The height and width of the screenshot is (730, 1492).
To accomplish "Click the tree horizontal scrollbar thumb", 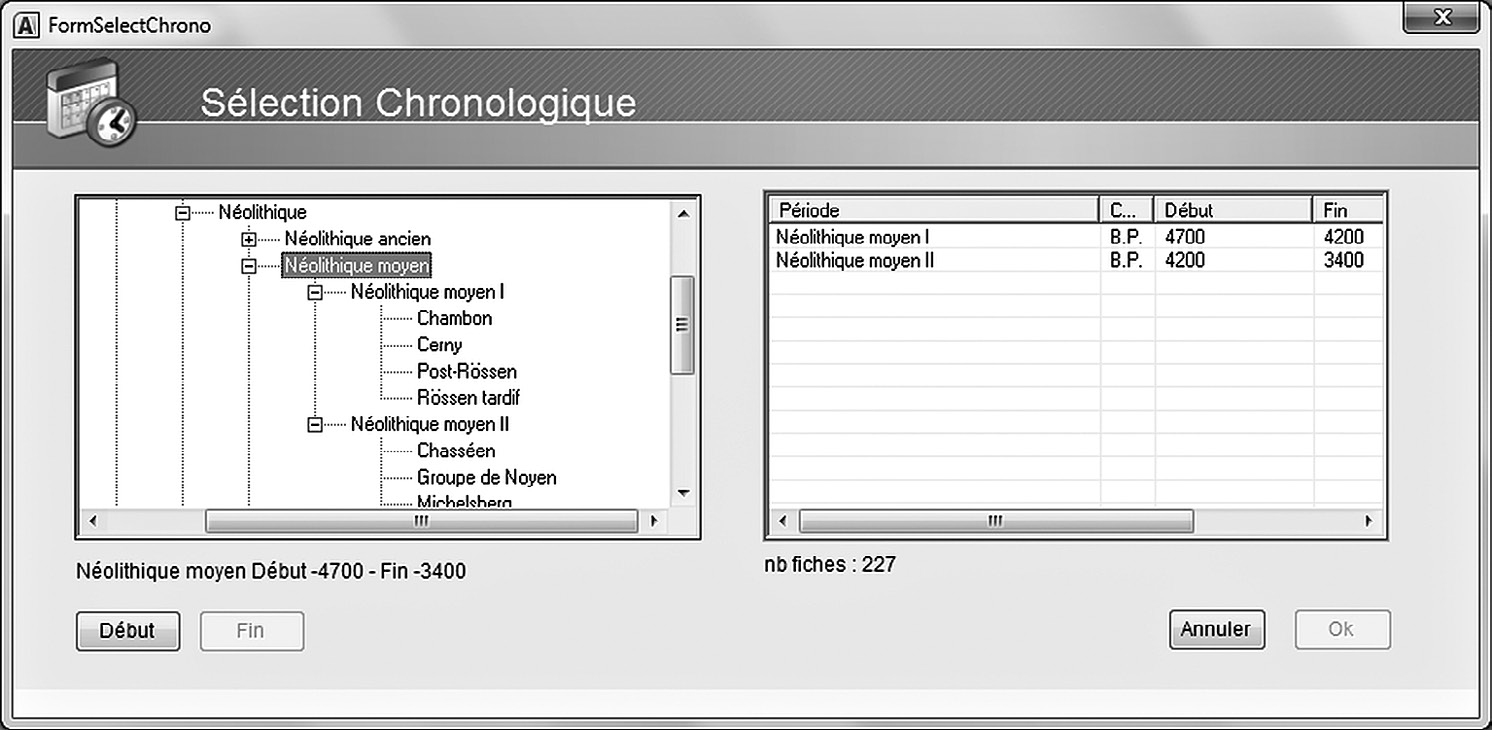I will [421, 521].
